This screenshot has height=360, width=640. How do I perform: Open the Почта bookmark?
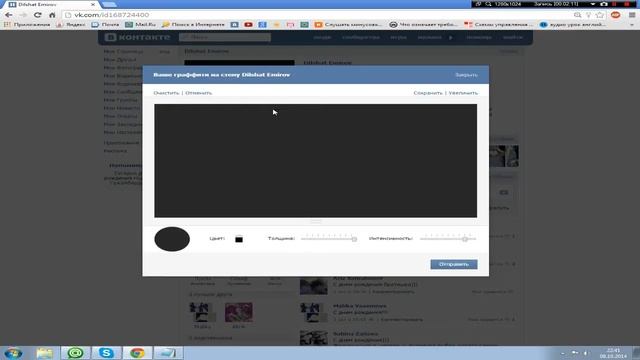pyautogui.click(x=105, y=24)
